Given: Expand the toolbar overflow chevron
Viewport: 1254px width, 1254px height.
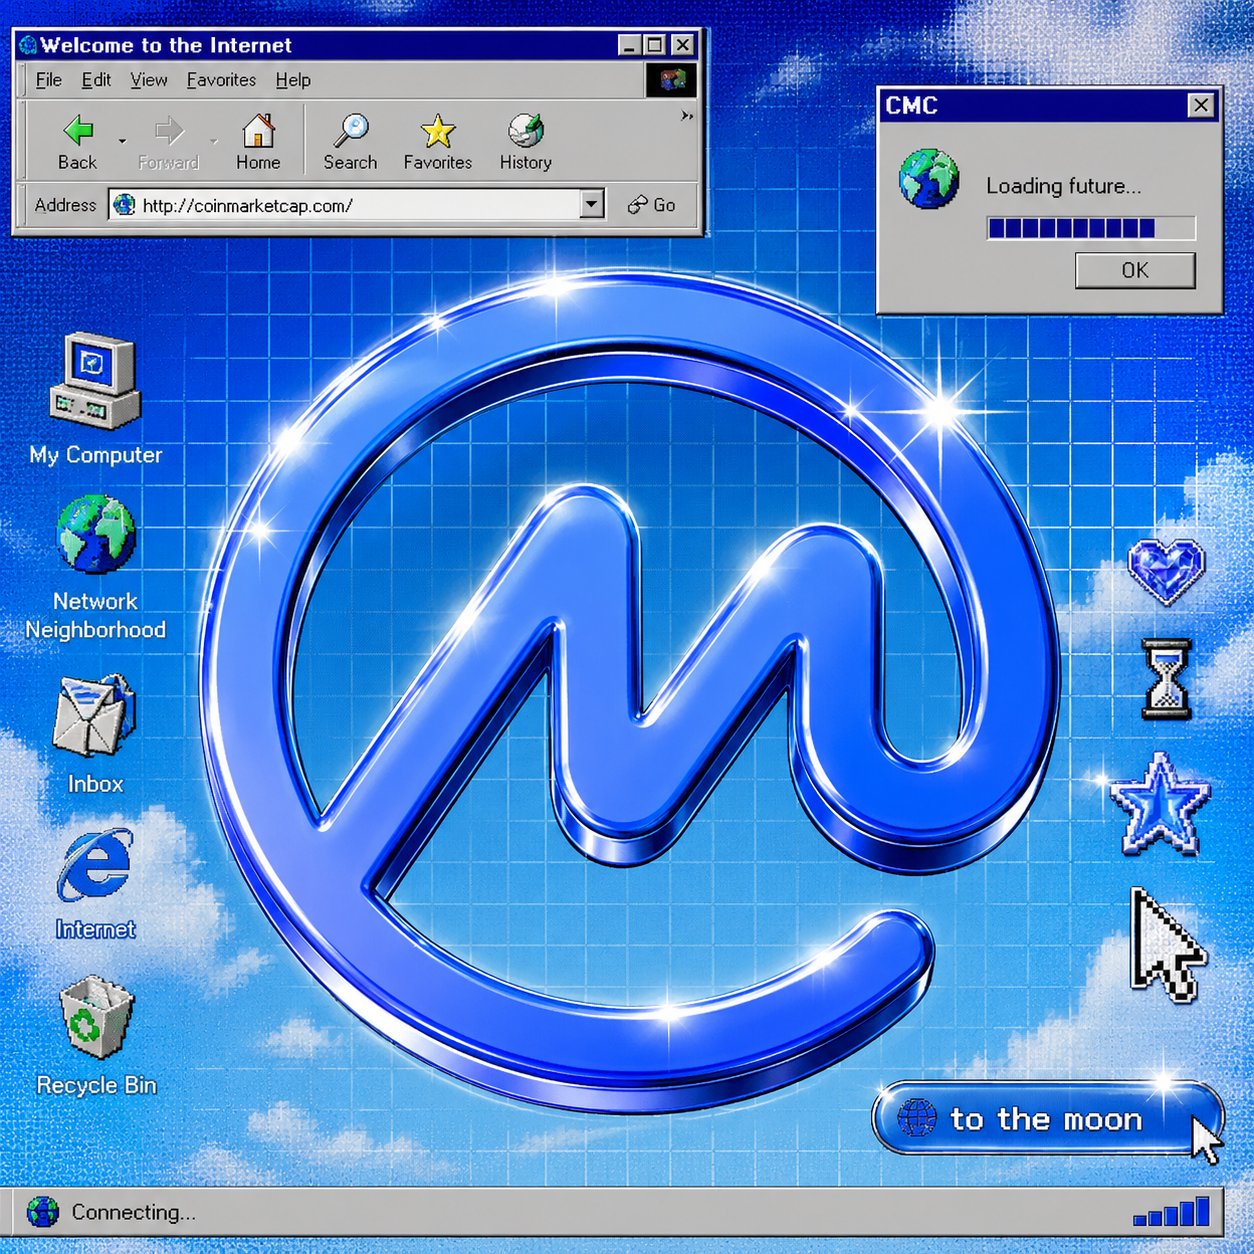Looking at the screenshot, I should [687, 116].
